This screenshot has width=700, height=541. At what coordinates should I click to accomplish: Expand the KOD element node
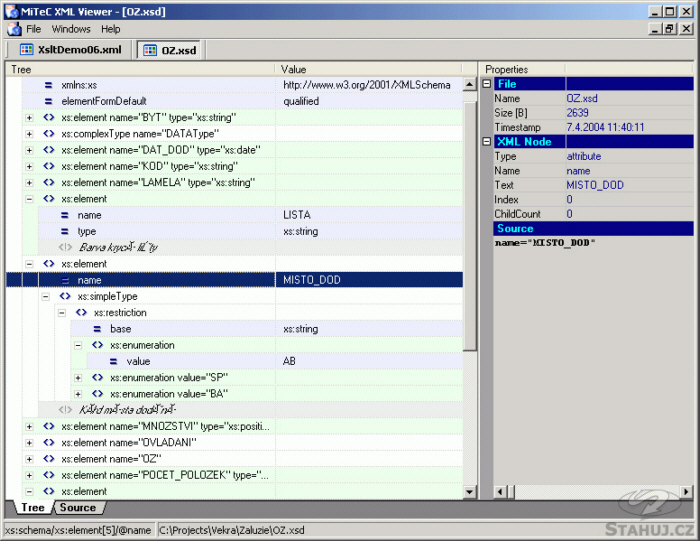tap(29, 166)
